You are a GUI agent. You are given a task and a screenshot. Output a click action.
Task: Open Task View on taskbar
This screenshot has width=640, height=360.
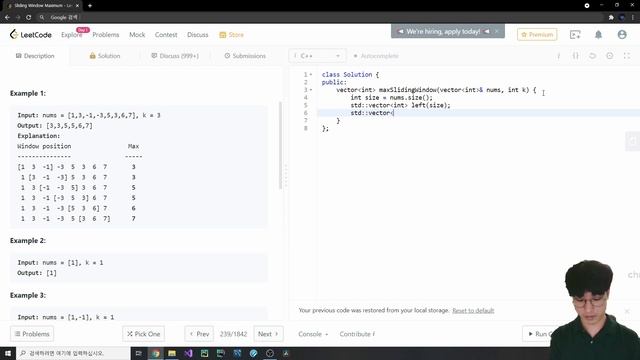(138, 353)
